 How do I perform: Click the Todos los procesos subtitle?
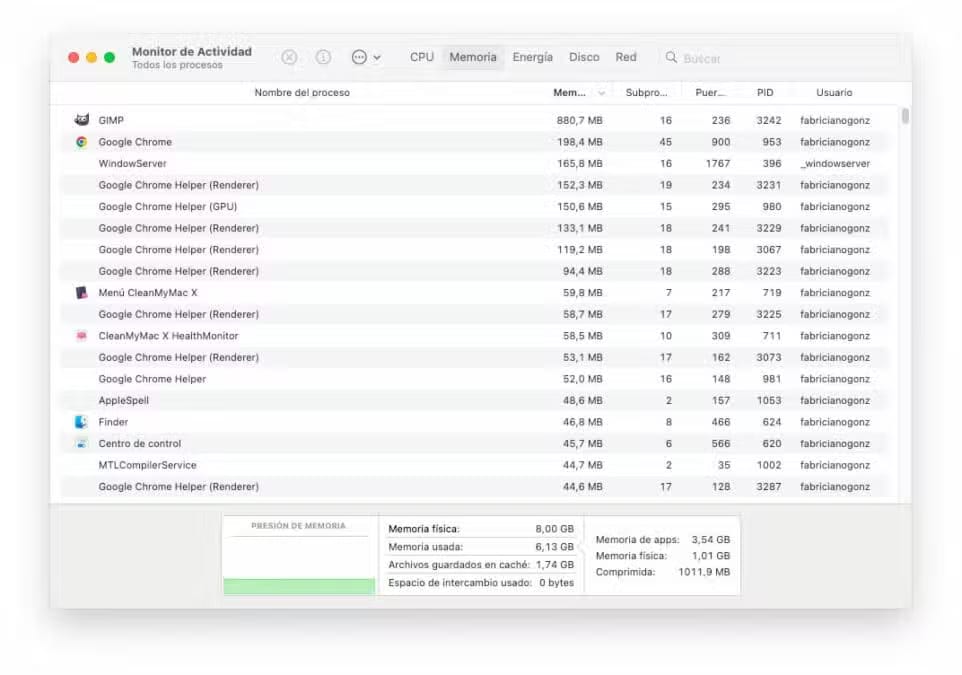click(x=177, y=65)
